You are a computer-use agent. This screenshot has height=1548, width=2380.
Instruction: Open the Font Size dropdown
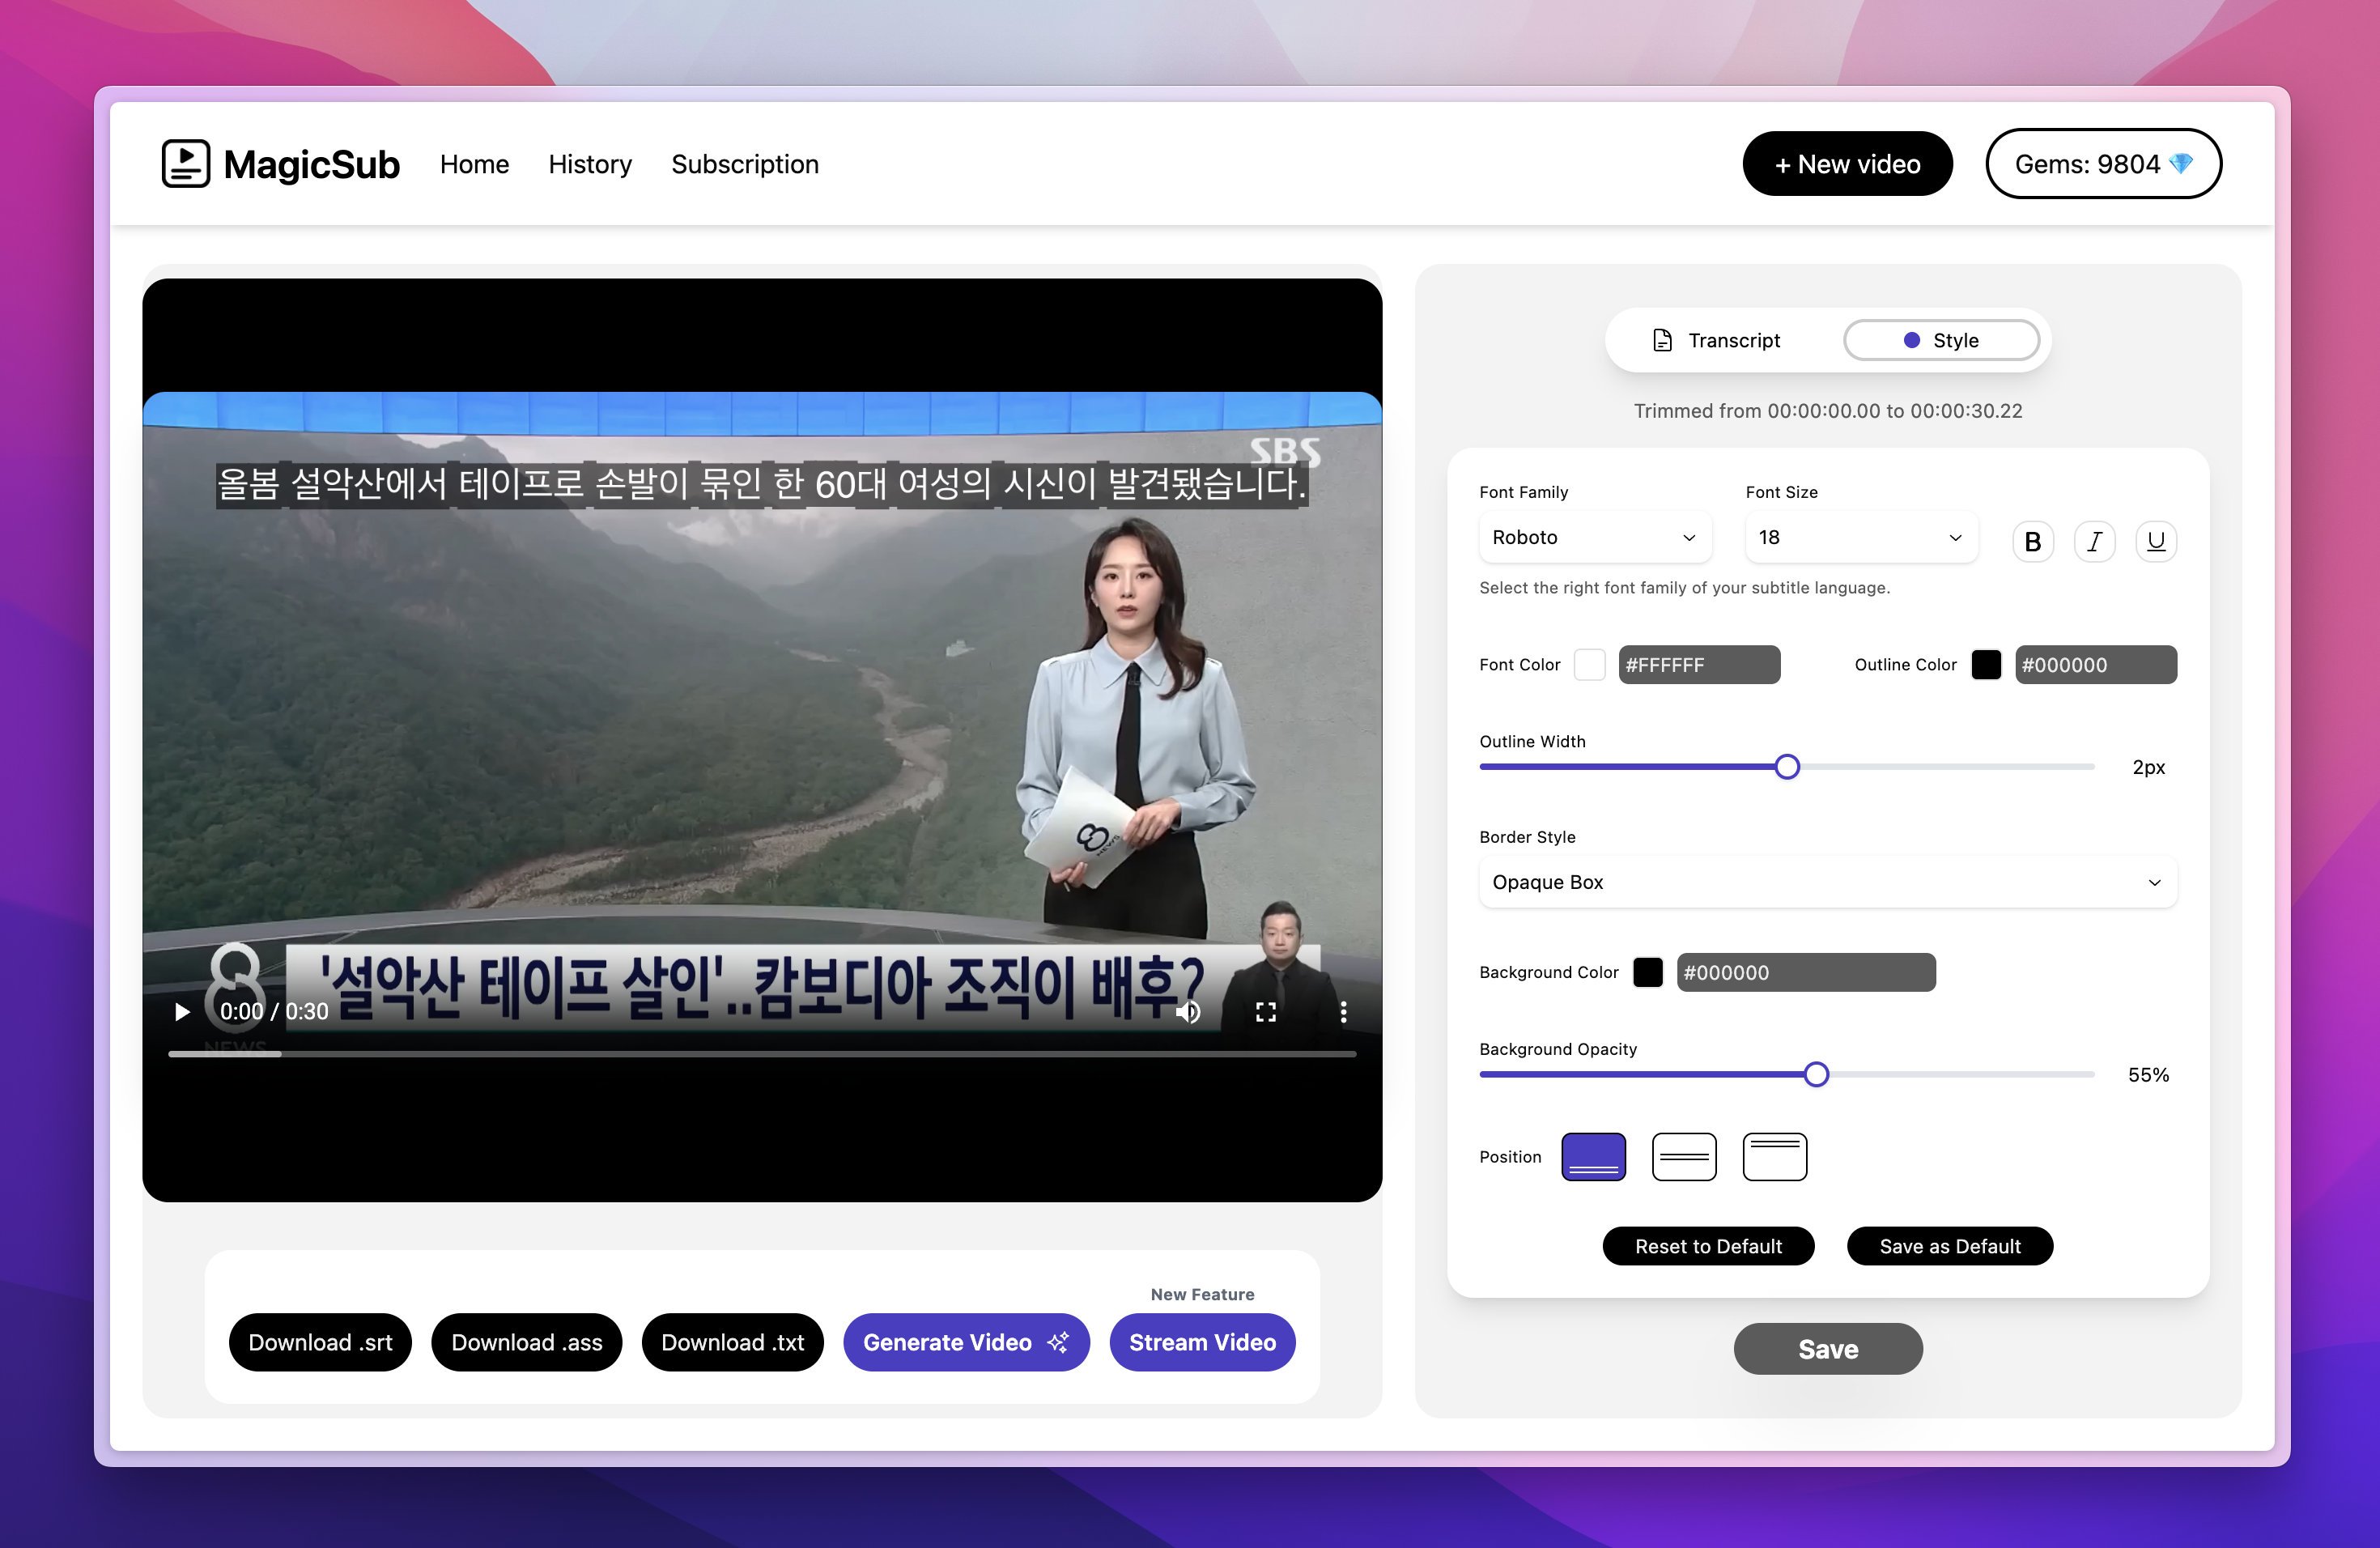click(x=1860, y=537)
